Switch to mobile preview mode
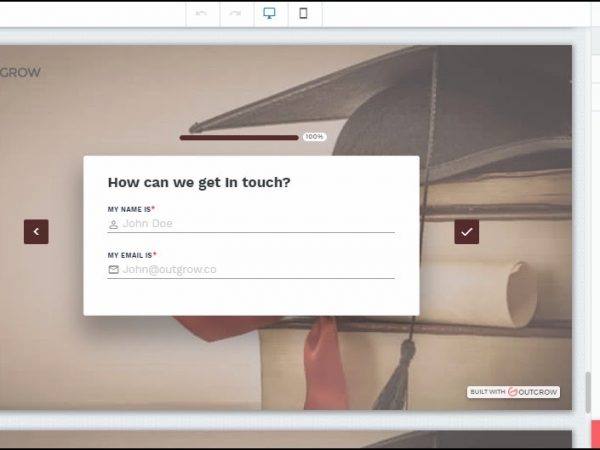The height and width of the screenshot is (450, 600). coord(304,13)
